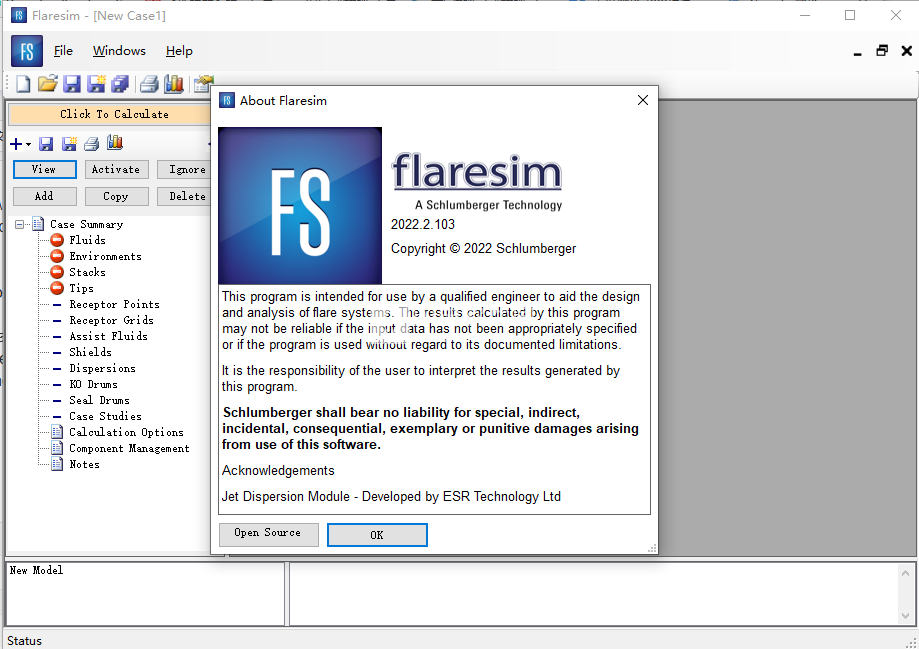Screen dimensions: 919x649
Task: Open the Windows menu
Action: (x=119, y=51)
